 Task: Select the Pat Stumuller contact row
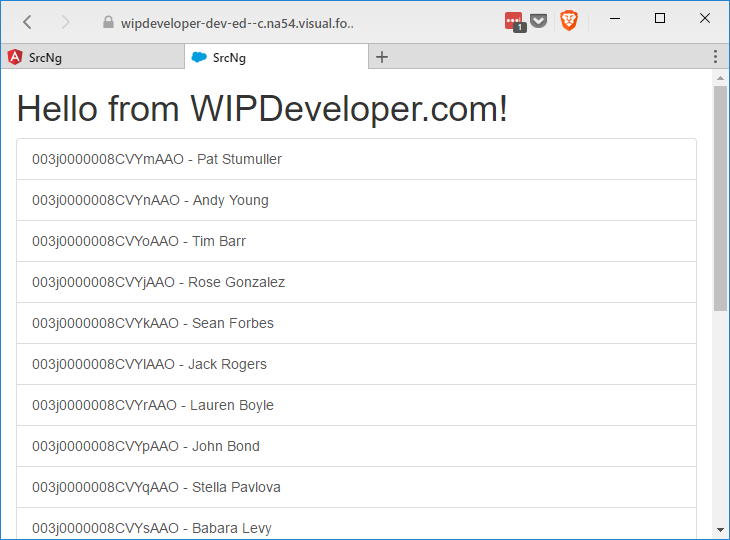pyautogui.click(x=357, y=159)
